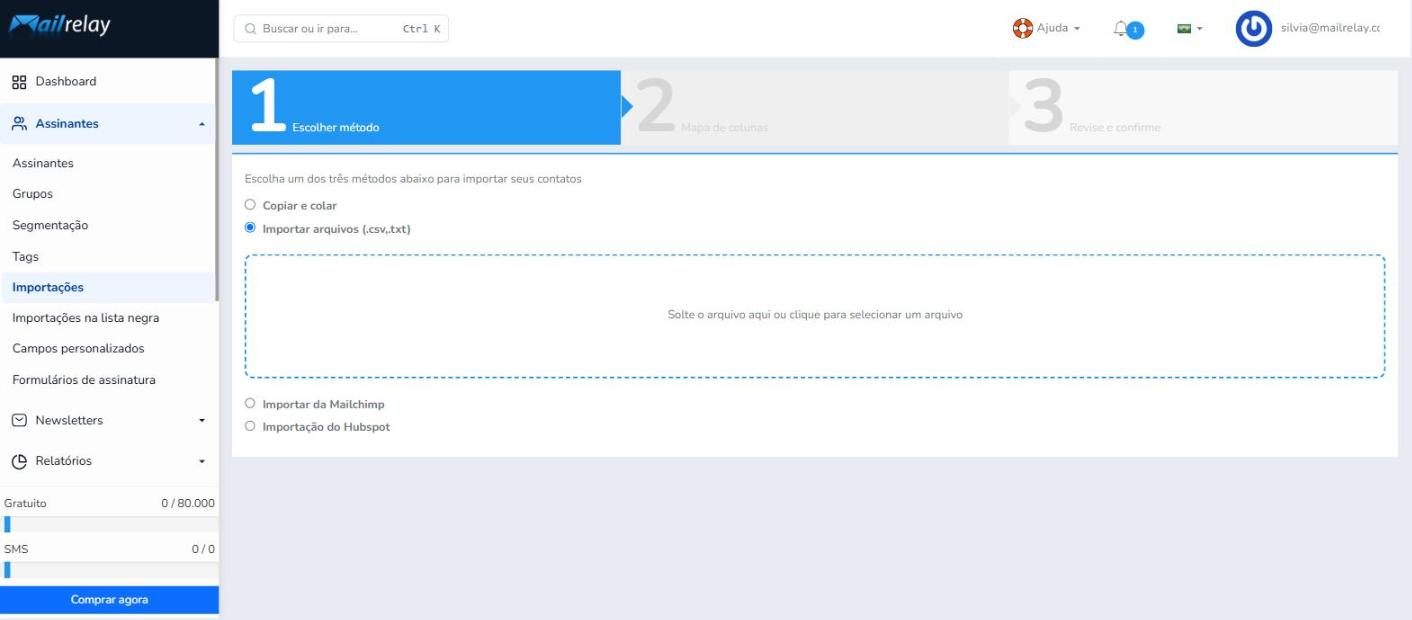Click the user avatar power icon
Screen dimensions: 1412x620
pos(1253,29)
